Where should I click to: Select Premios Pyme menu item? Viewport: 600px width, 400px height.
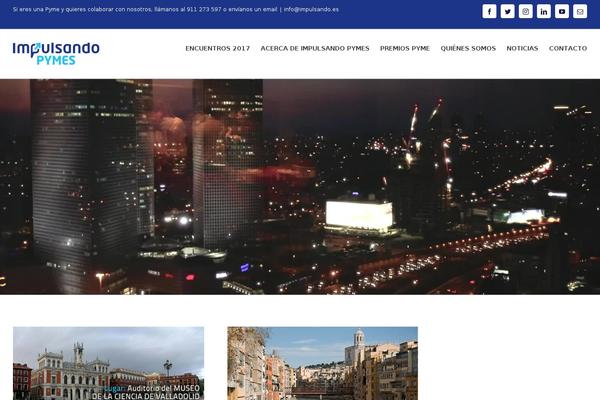click(405, 48)
